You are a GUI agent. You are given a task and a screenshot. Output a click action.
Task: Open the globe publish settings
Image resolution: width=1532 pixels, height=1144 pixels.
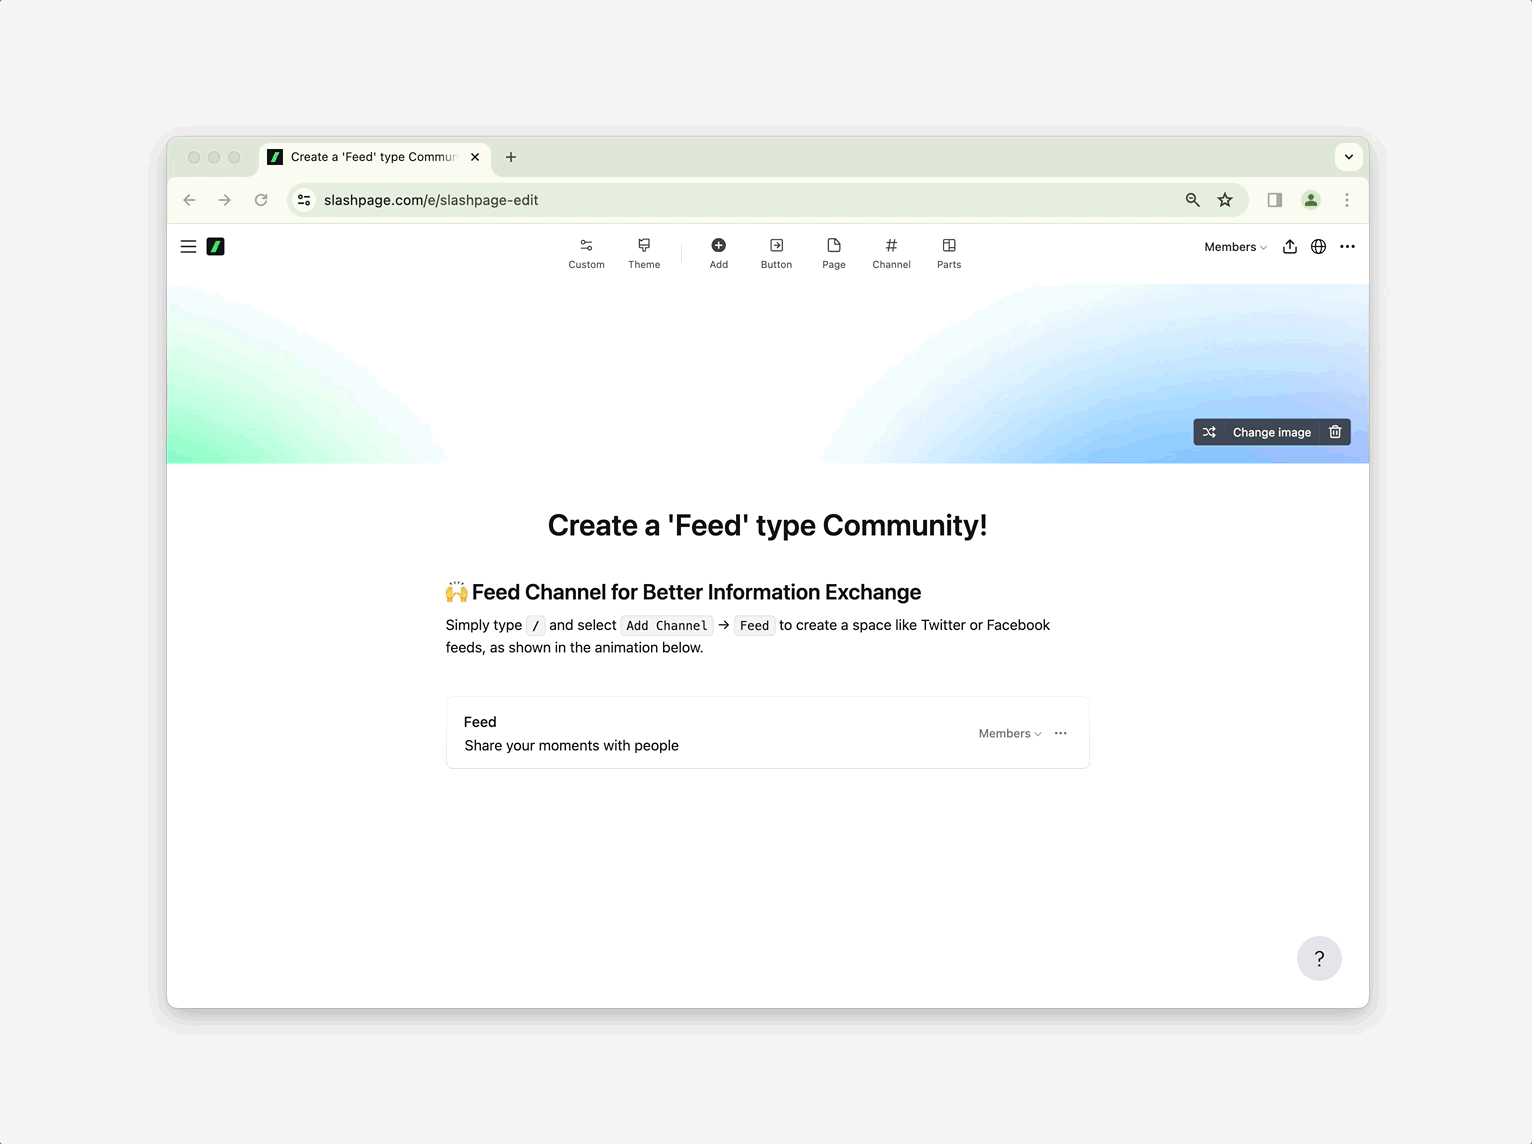tap(1318, 247)
